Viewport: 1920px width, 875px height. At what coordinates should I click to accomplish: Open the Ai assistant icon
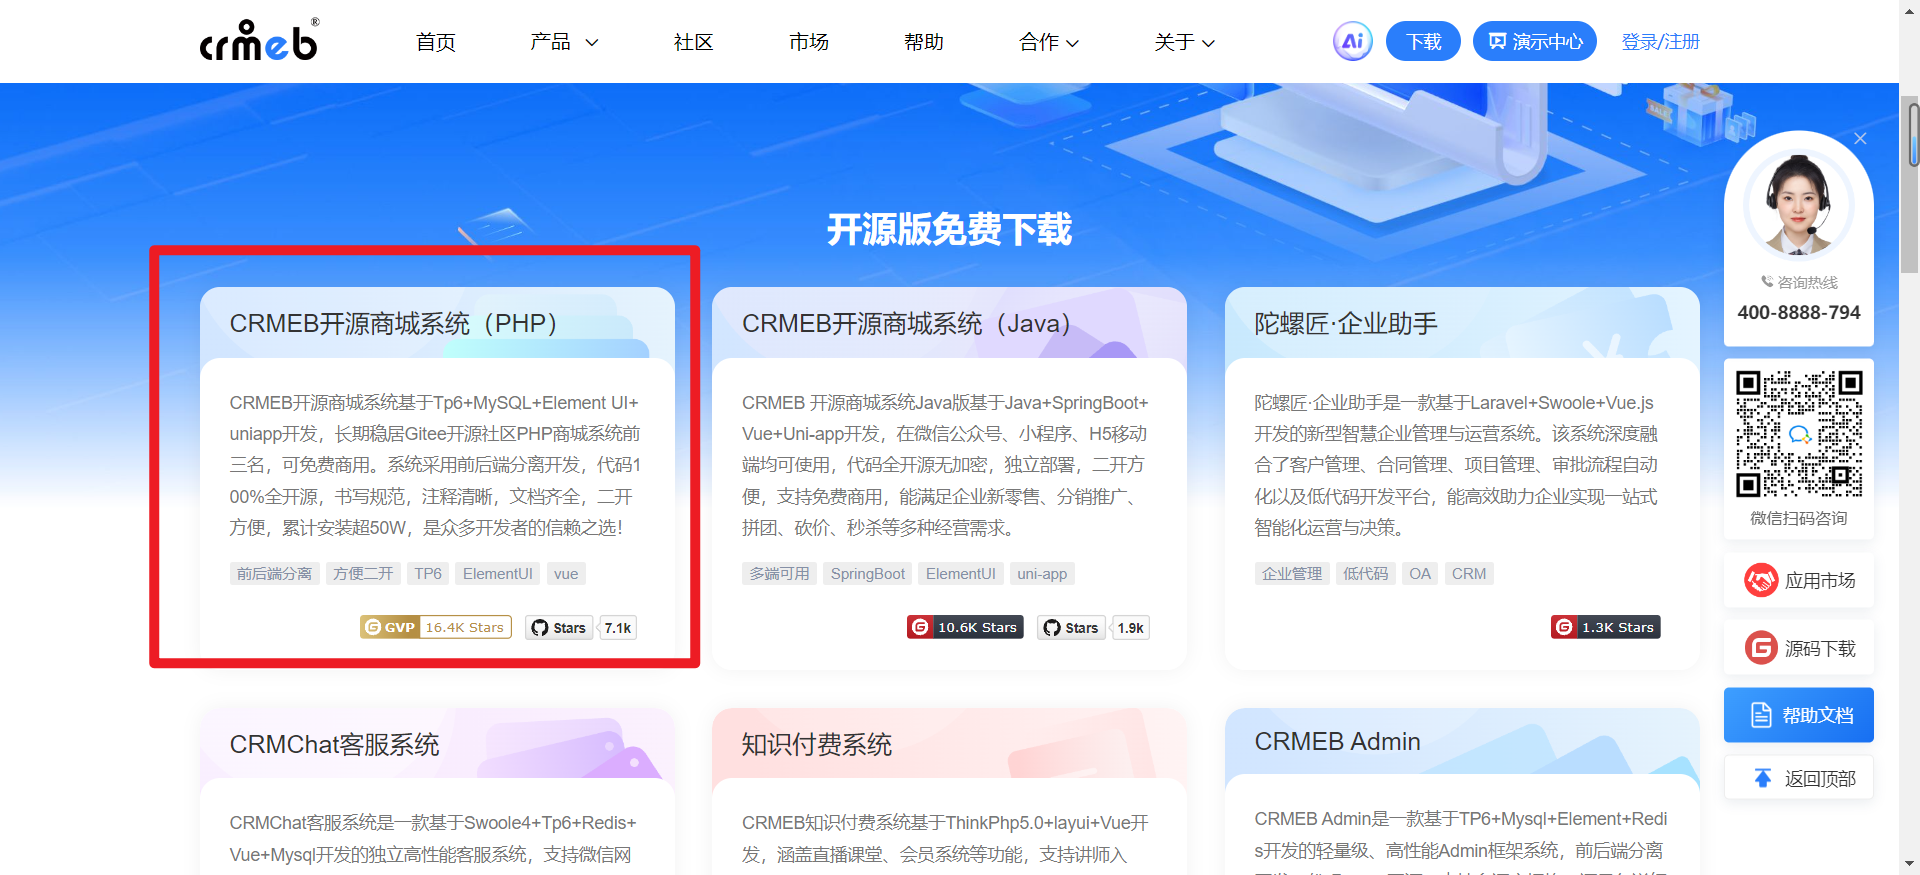tap(1352, 41)
